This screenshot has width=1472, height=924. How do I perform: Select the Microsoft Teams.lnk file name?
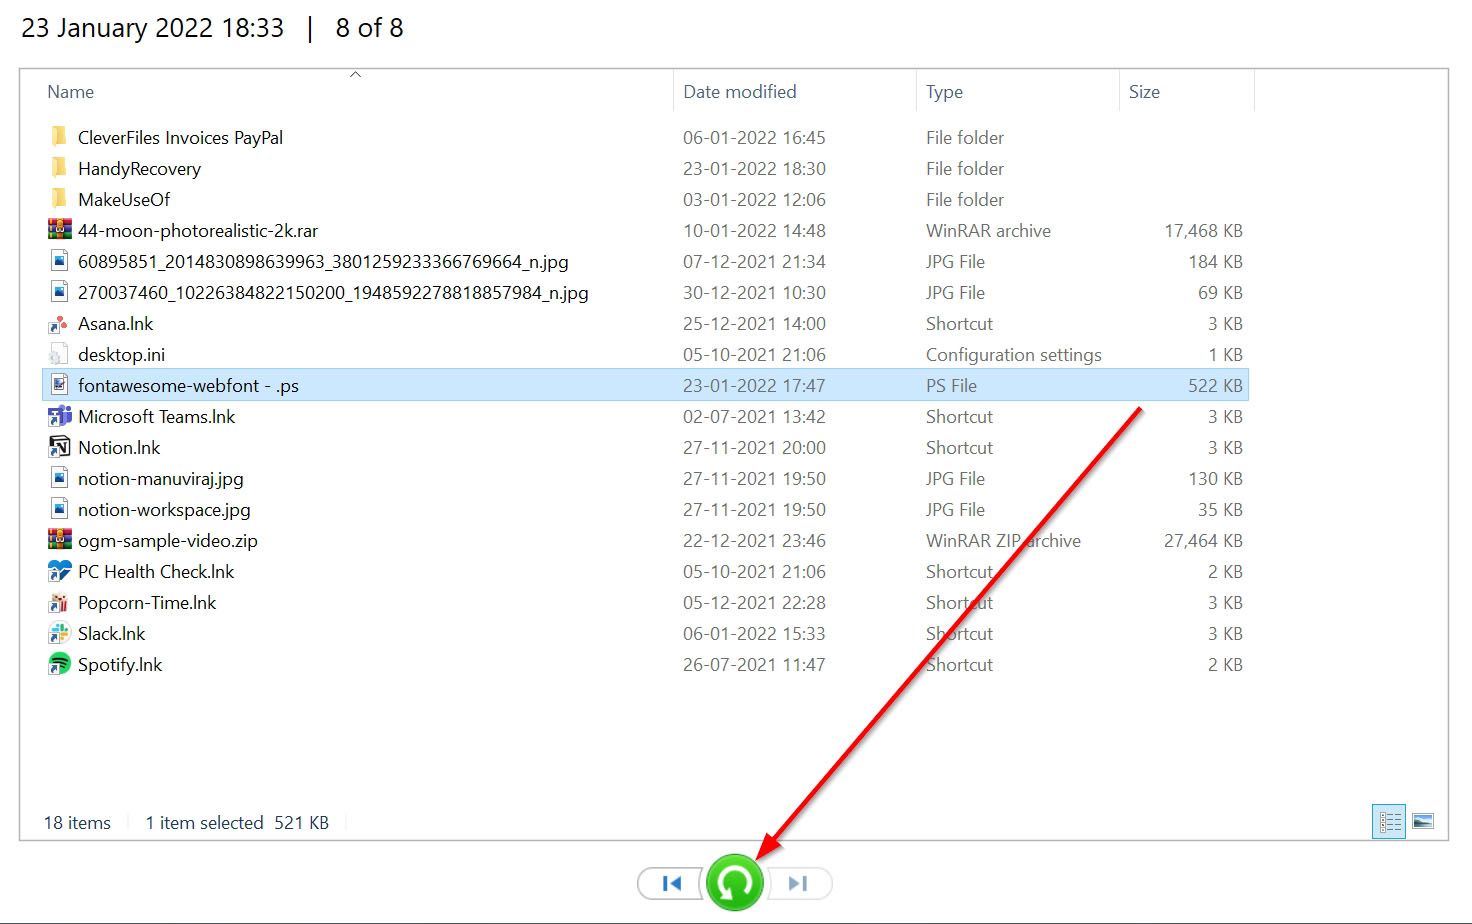point(156,417)
